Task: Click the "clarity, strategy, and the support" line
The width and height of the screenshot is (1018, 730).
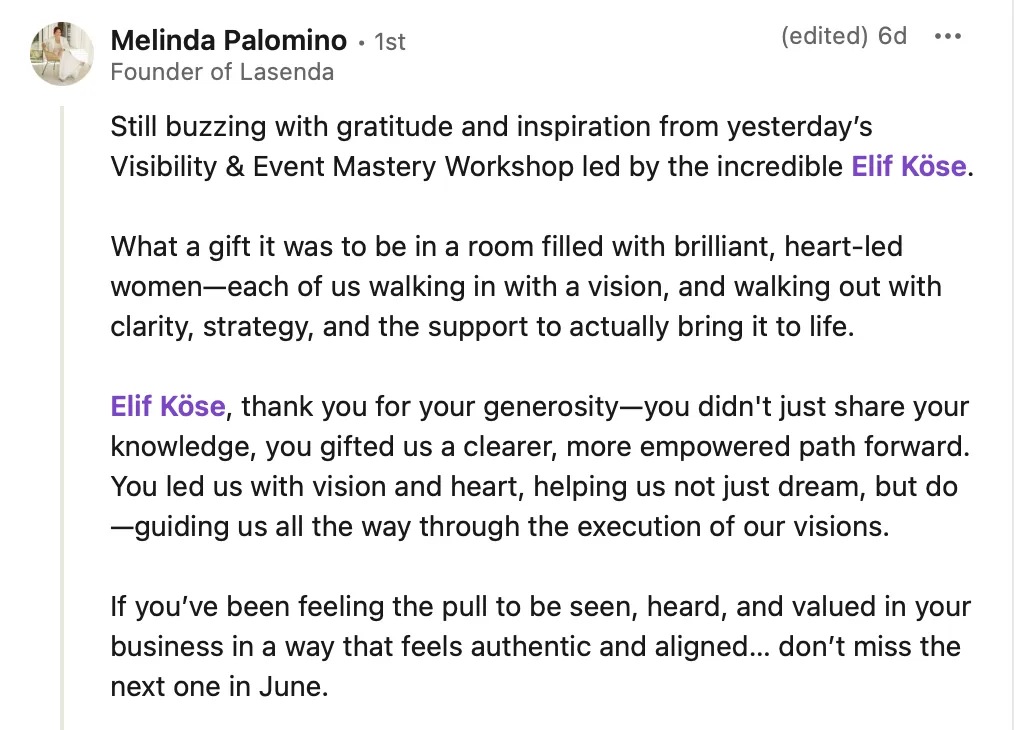Action: point(482,327)
